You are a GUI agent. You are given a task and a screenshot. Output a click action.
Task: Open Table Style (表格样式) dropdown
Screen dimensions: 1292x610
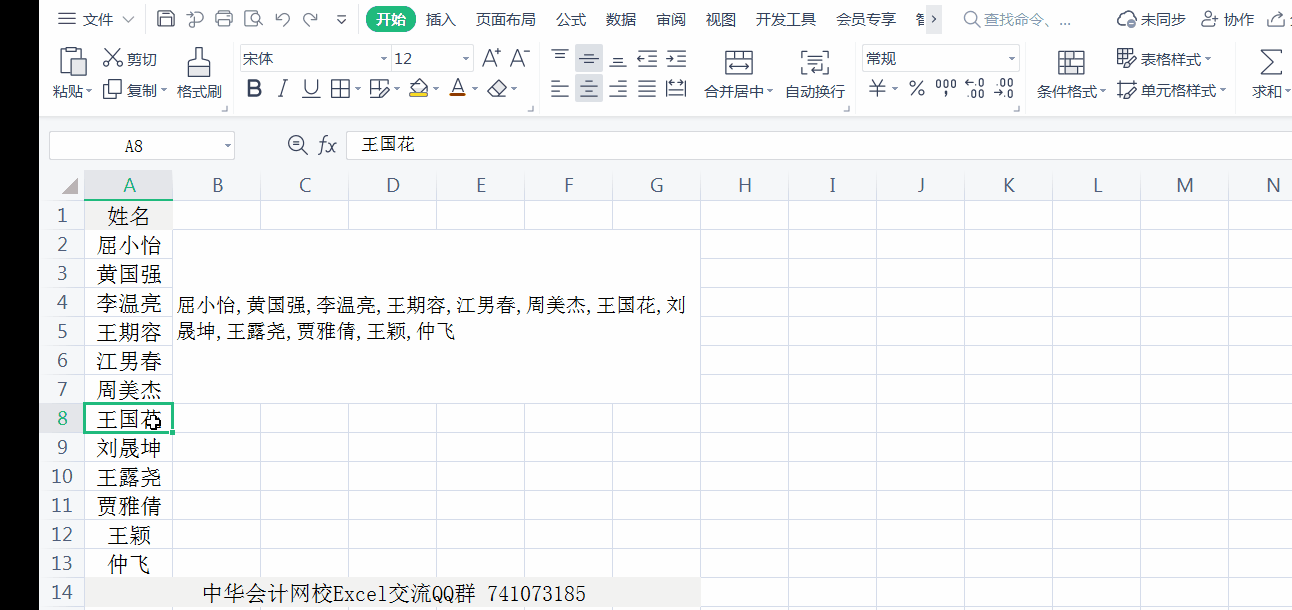coord(1164,59)
